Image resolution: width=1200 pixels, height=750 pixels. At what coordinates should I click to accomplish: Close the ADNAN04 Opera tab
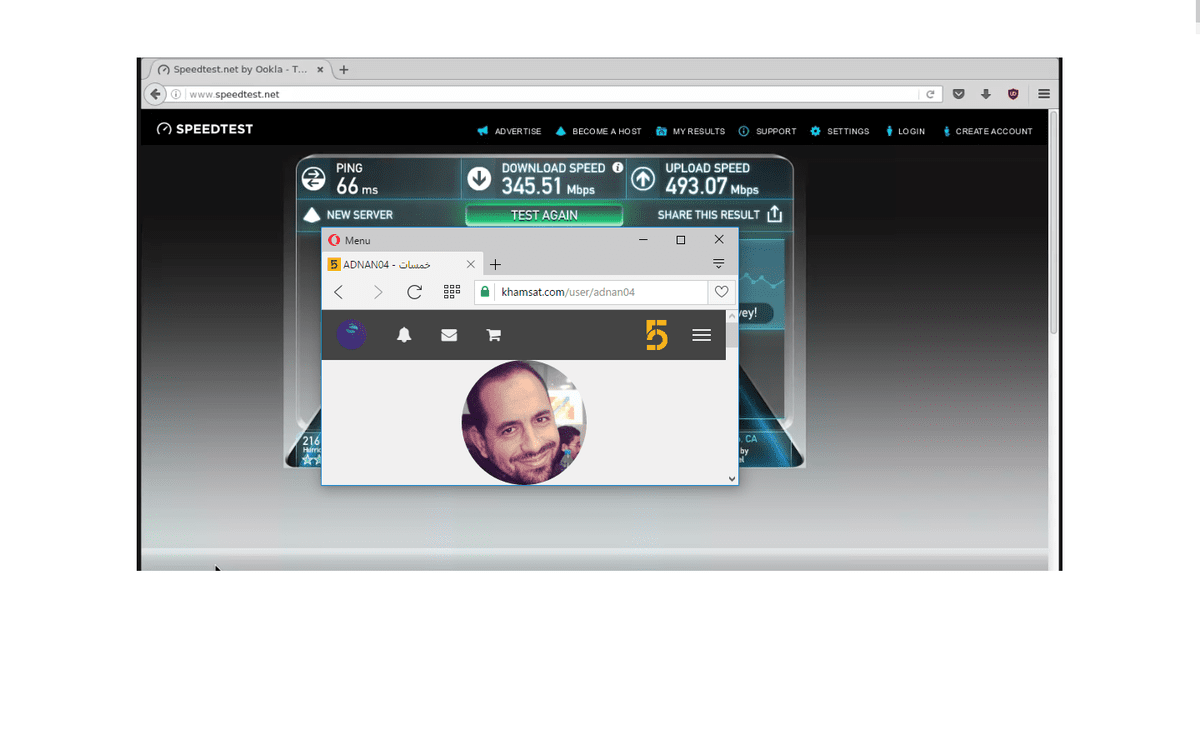[470, 264]
